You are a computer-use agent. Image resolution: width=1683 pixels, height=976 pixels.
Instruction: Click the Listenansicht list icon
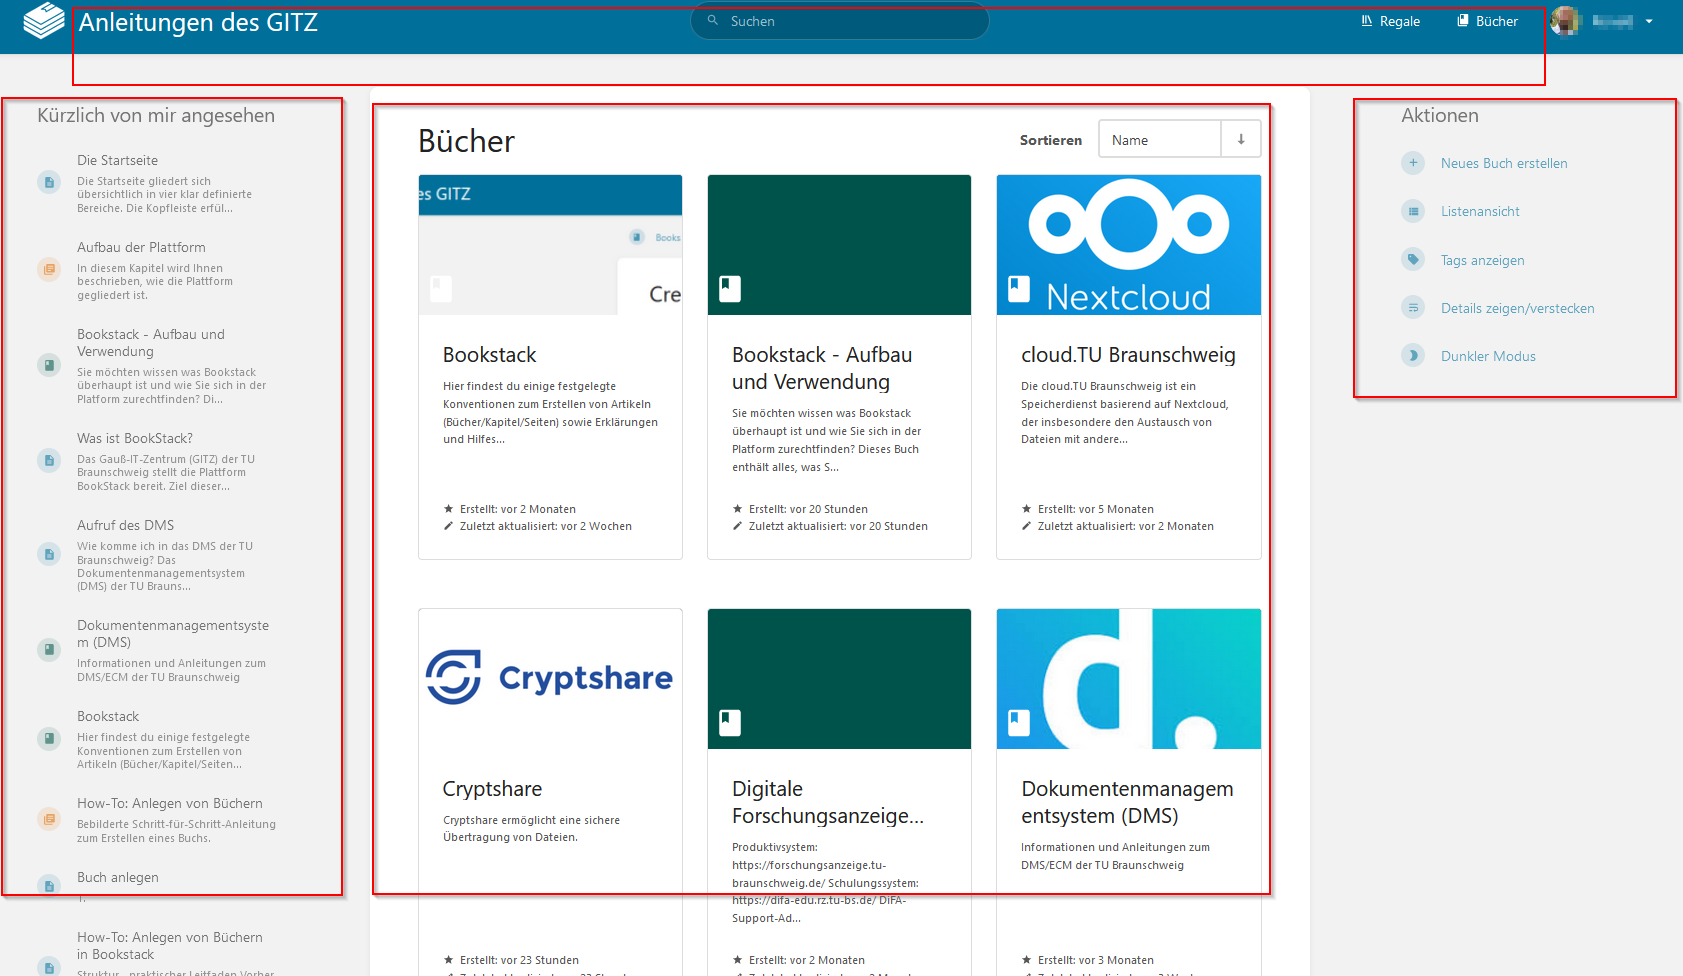click(1412, 211)
